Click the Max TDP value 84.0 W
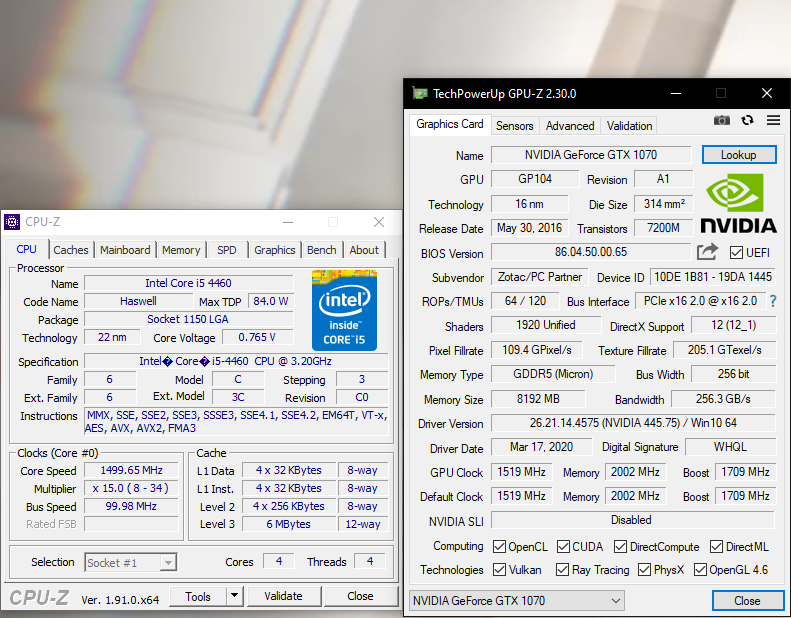Viewport: 791px width, 618px height. pos(271,301)
